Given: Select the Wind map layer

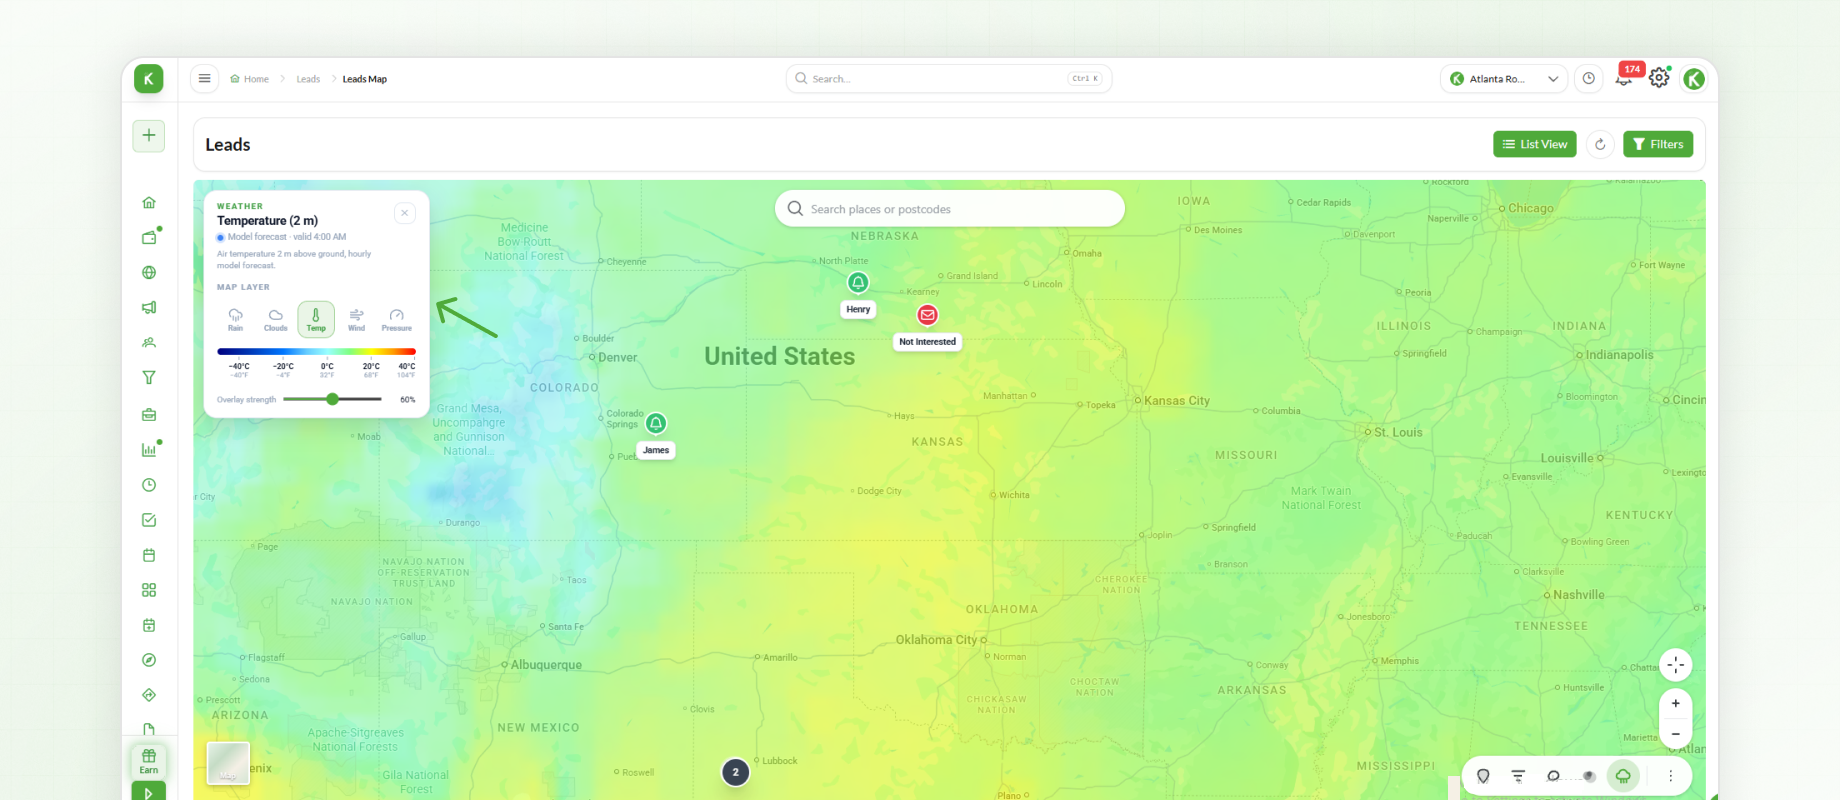Looking at the screenshot, I should click(356, 320).
